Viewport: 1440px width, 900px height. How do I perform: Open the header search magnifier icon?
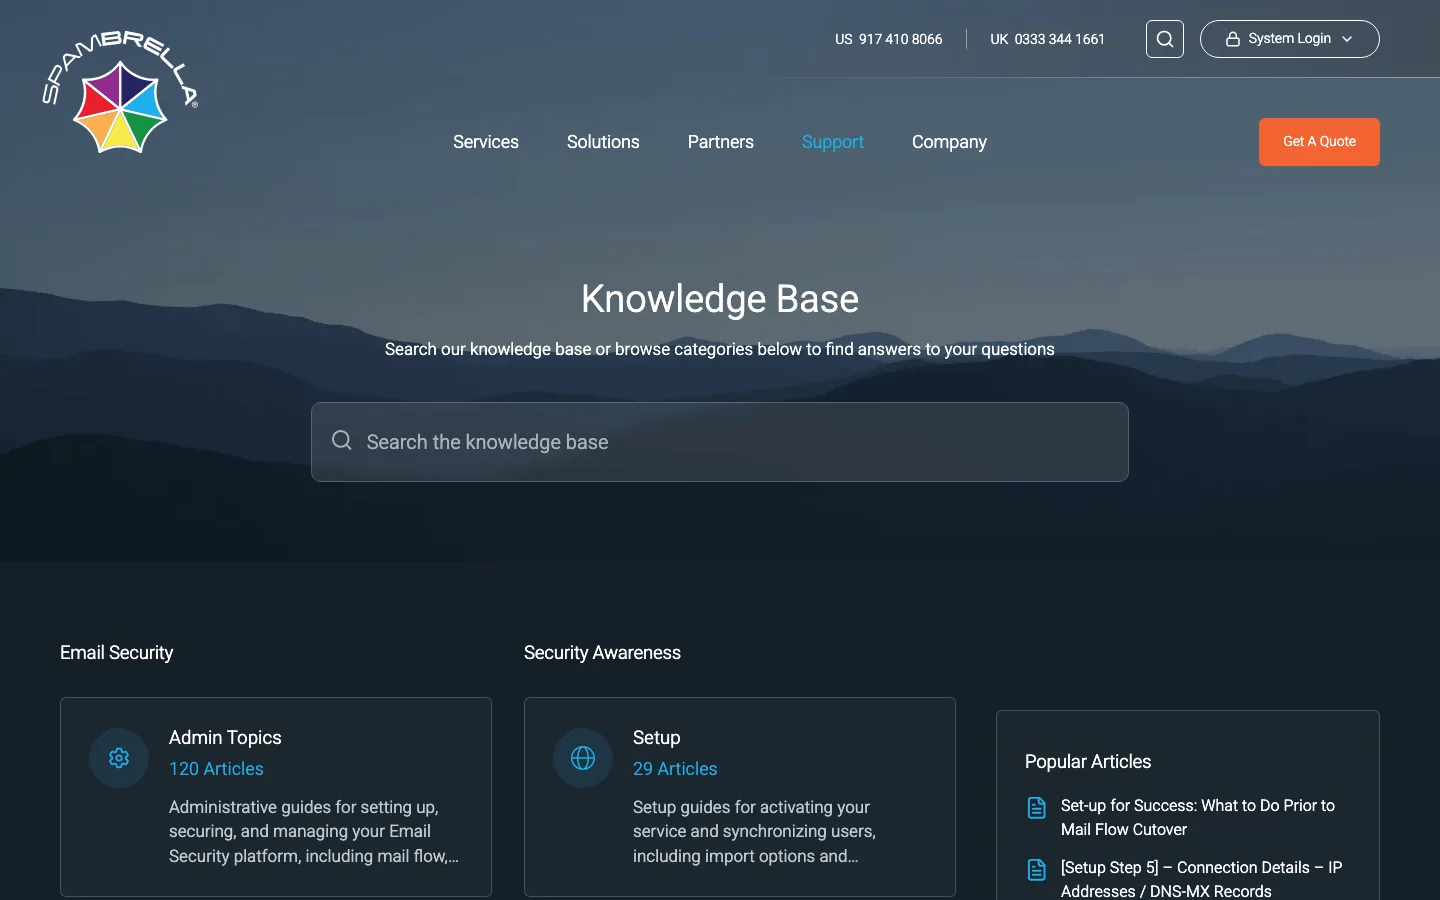[x=1165, y=39]
